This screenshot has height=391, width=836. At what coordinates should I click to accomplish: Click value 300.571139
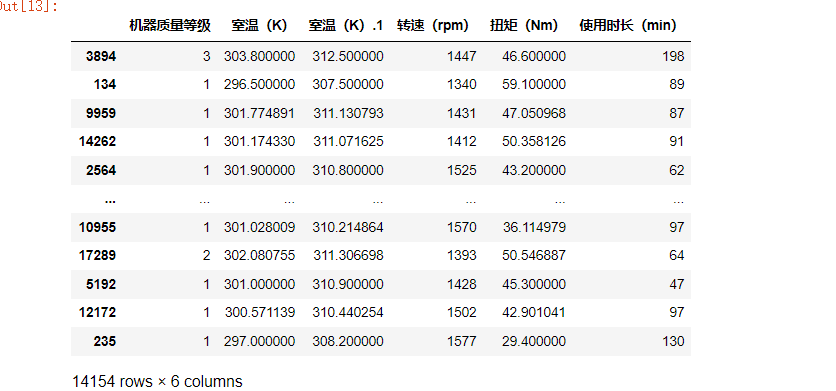(x=260, y=313)
